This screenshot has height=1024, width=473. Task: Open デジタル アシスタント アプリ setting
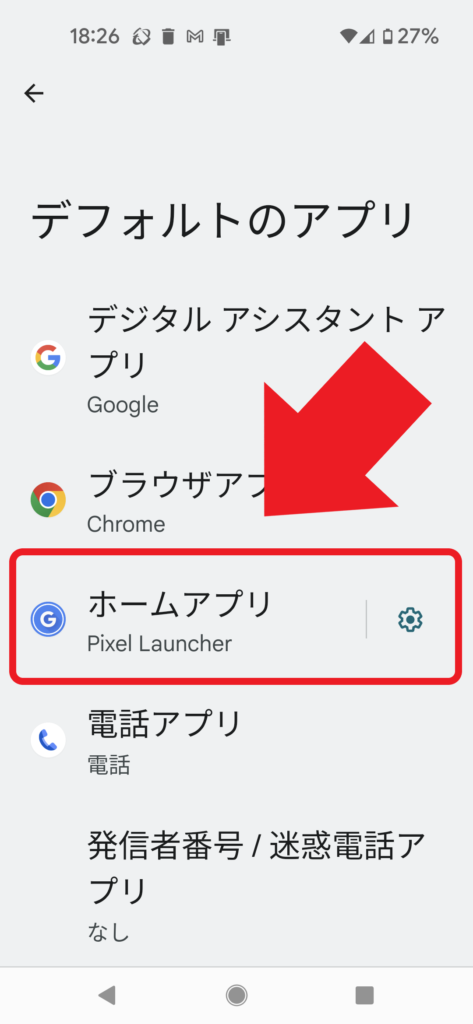click(x=236, y=358)
